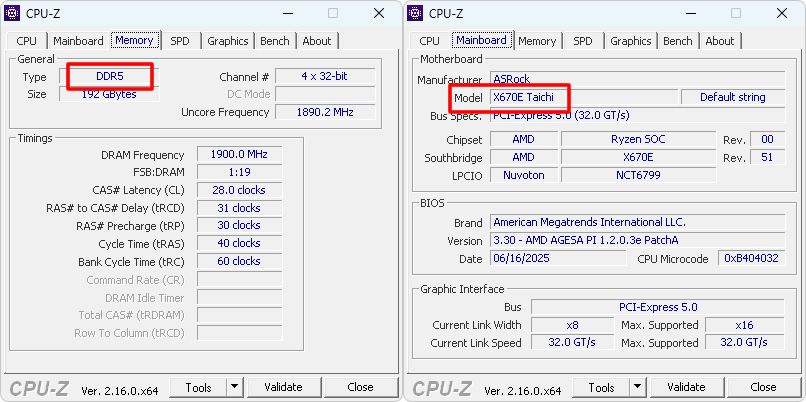Click BIOS version 3.30 AGESA value
The image size is (806, 402).
click(637, 240)
